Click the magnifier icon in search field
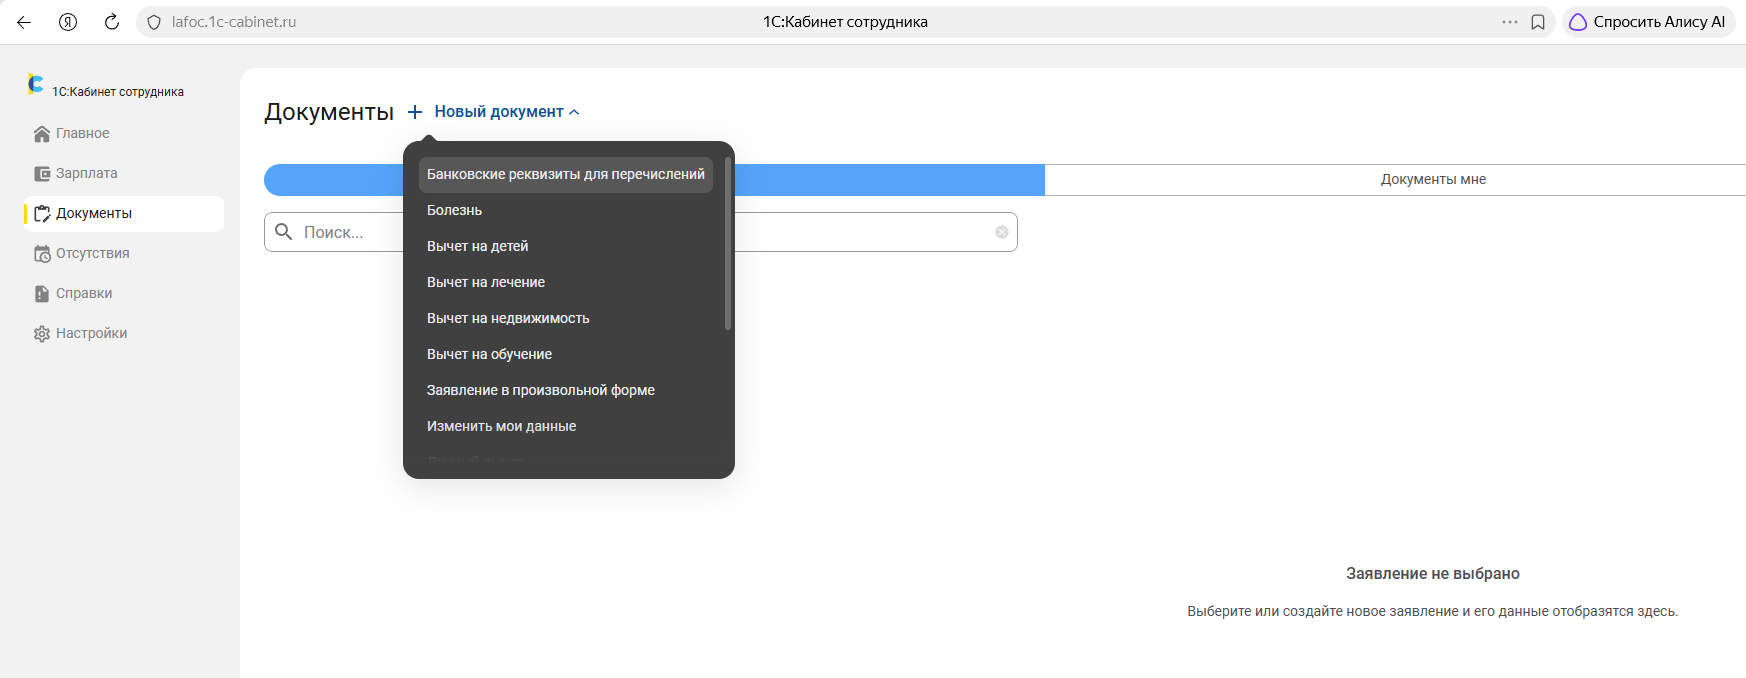 pyautogui.click(x=284, y=232)
